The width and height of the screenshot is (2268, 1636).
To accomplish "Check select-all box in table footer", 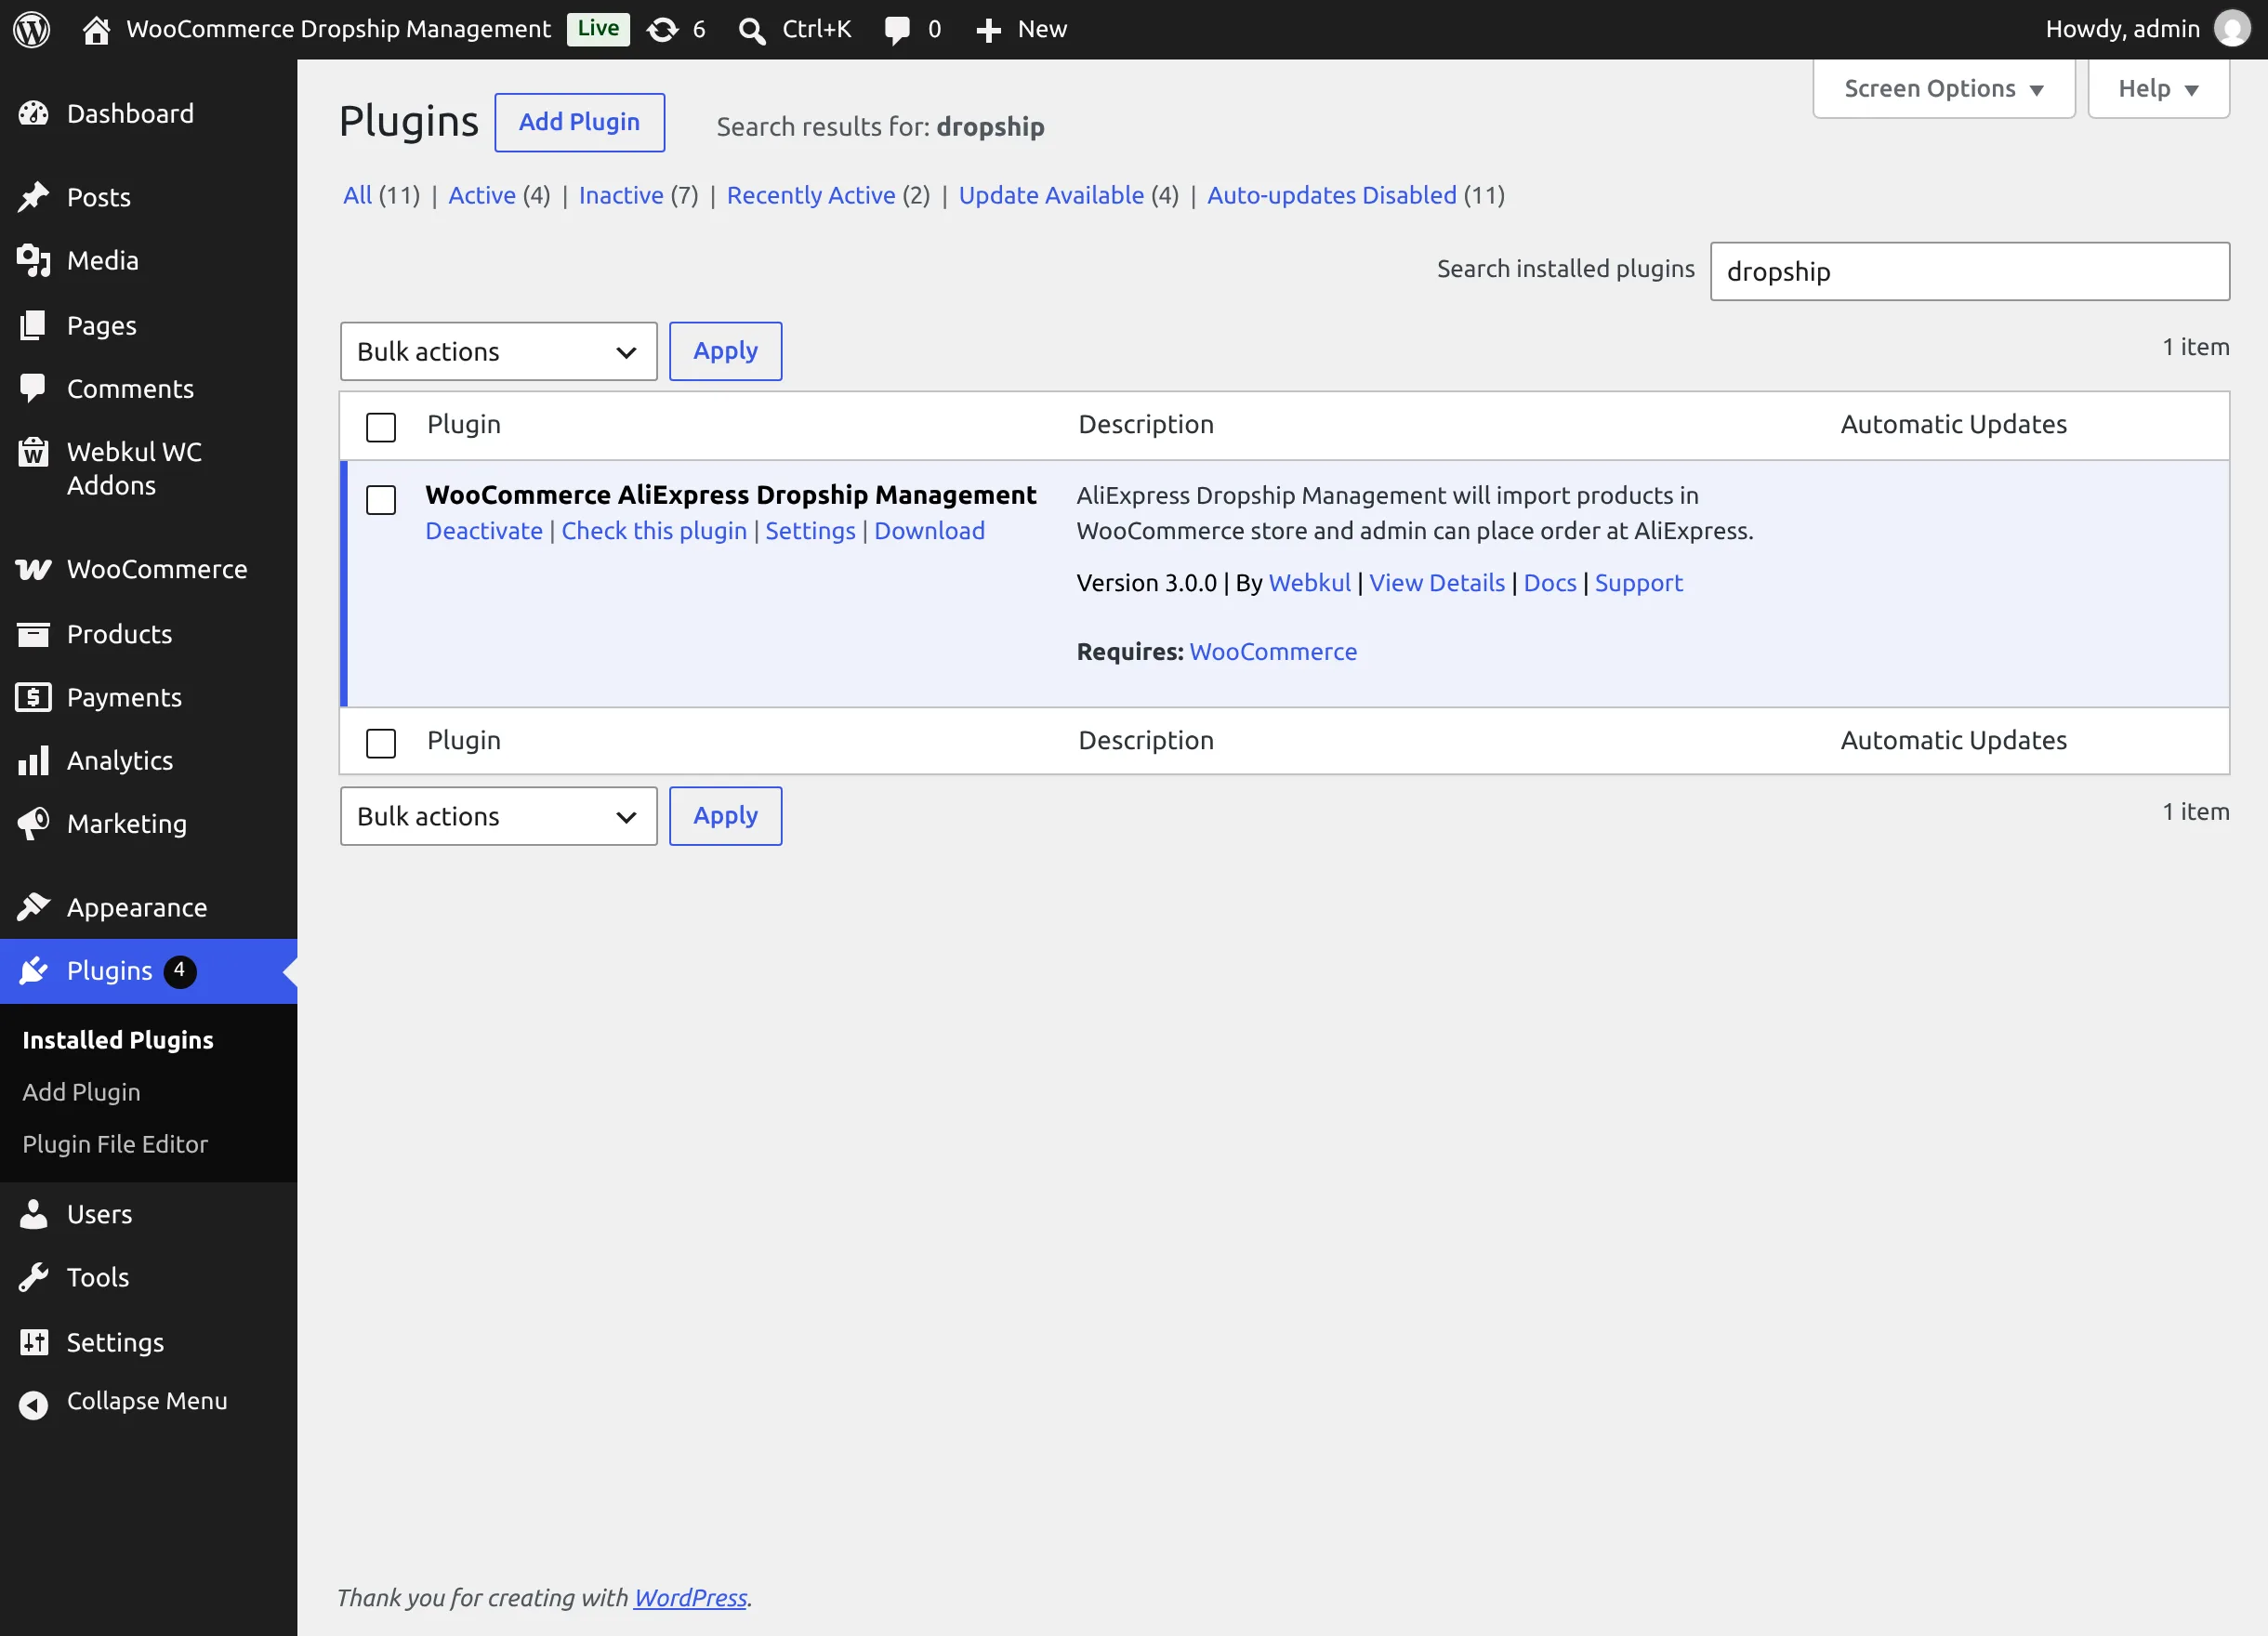I will click(x=381, y=743).
